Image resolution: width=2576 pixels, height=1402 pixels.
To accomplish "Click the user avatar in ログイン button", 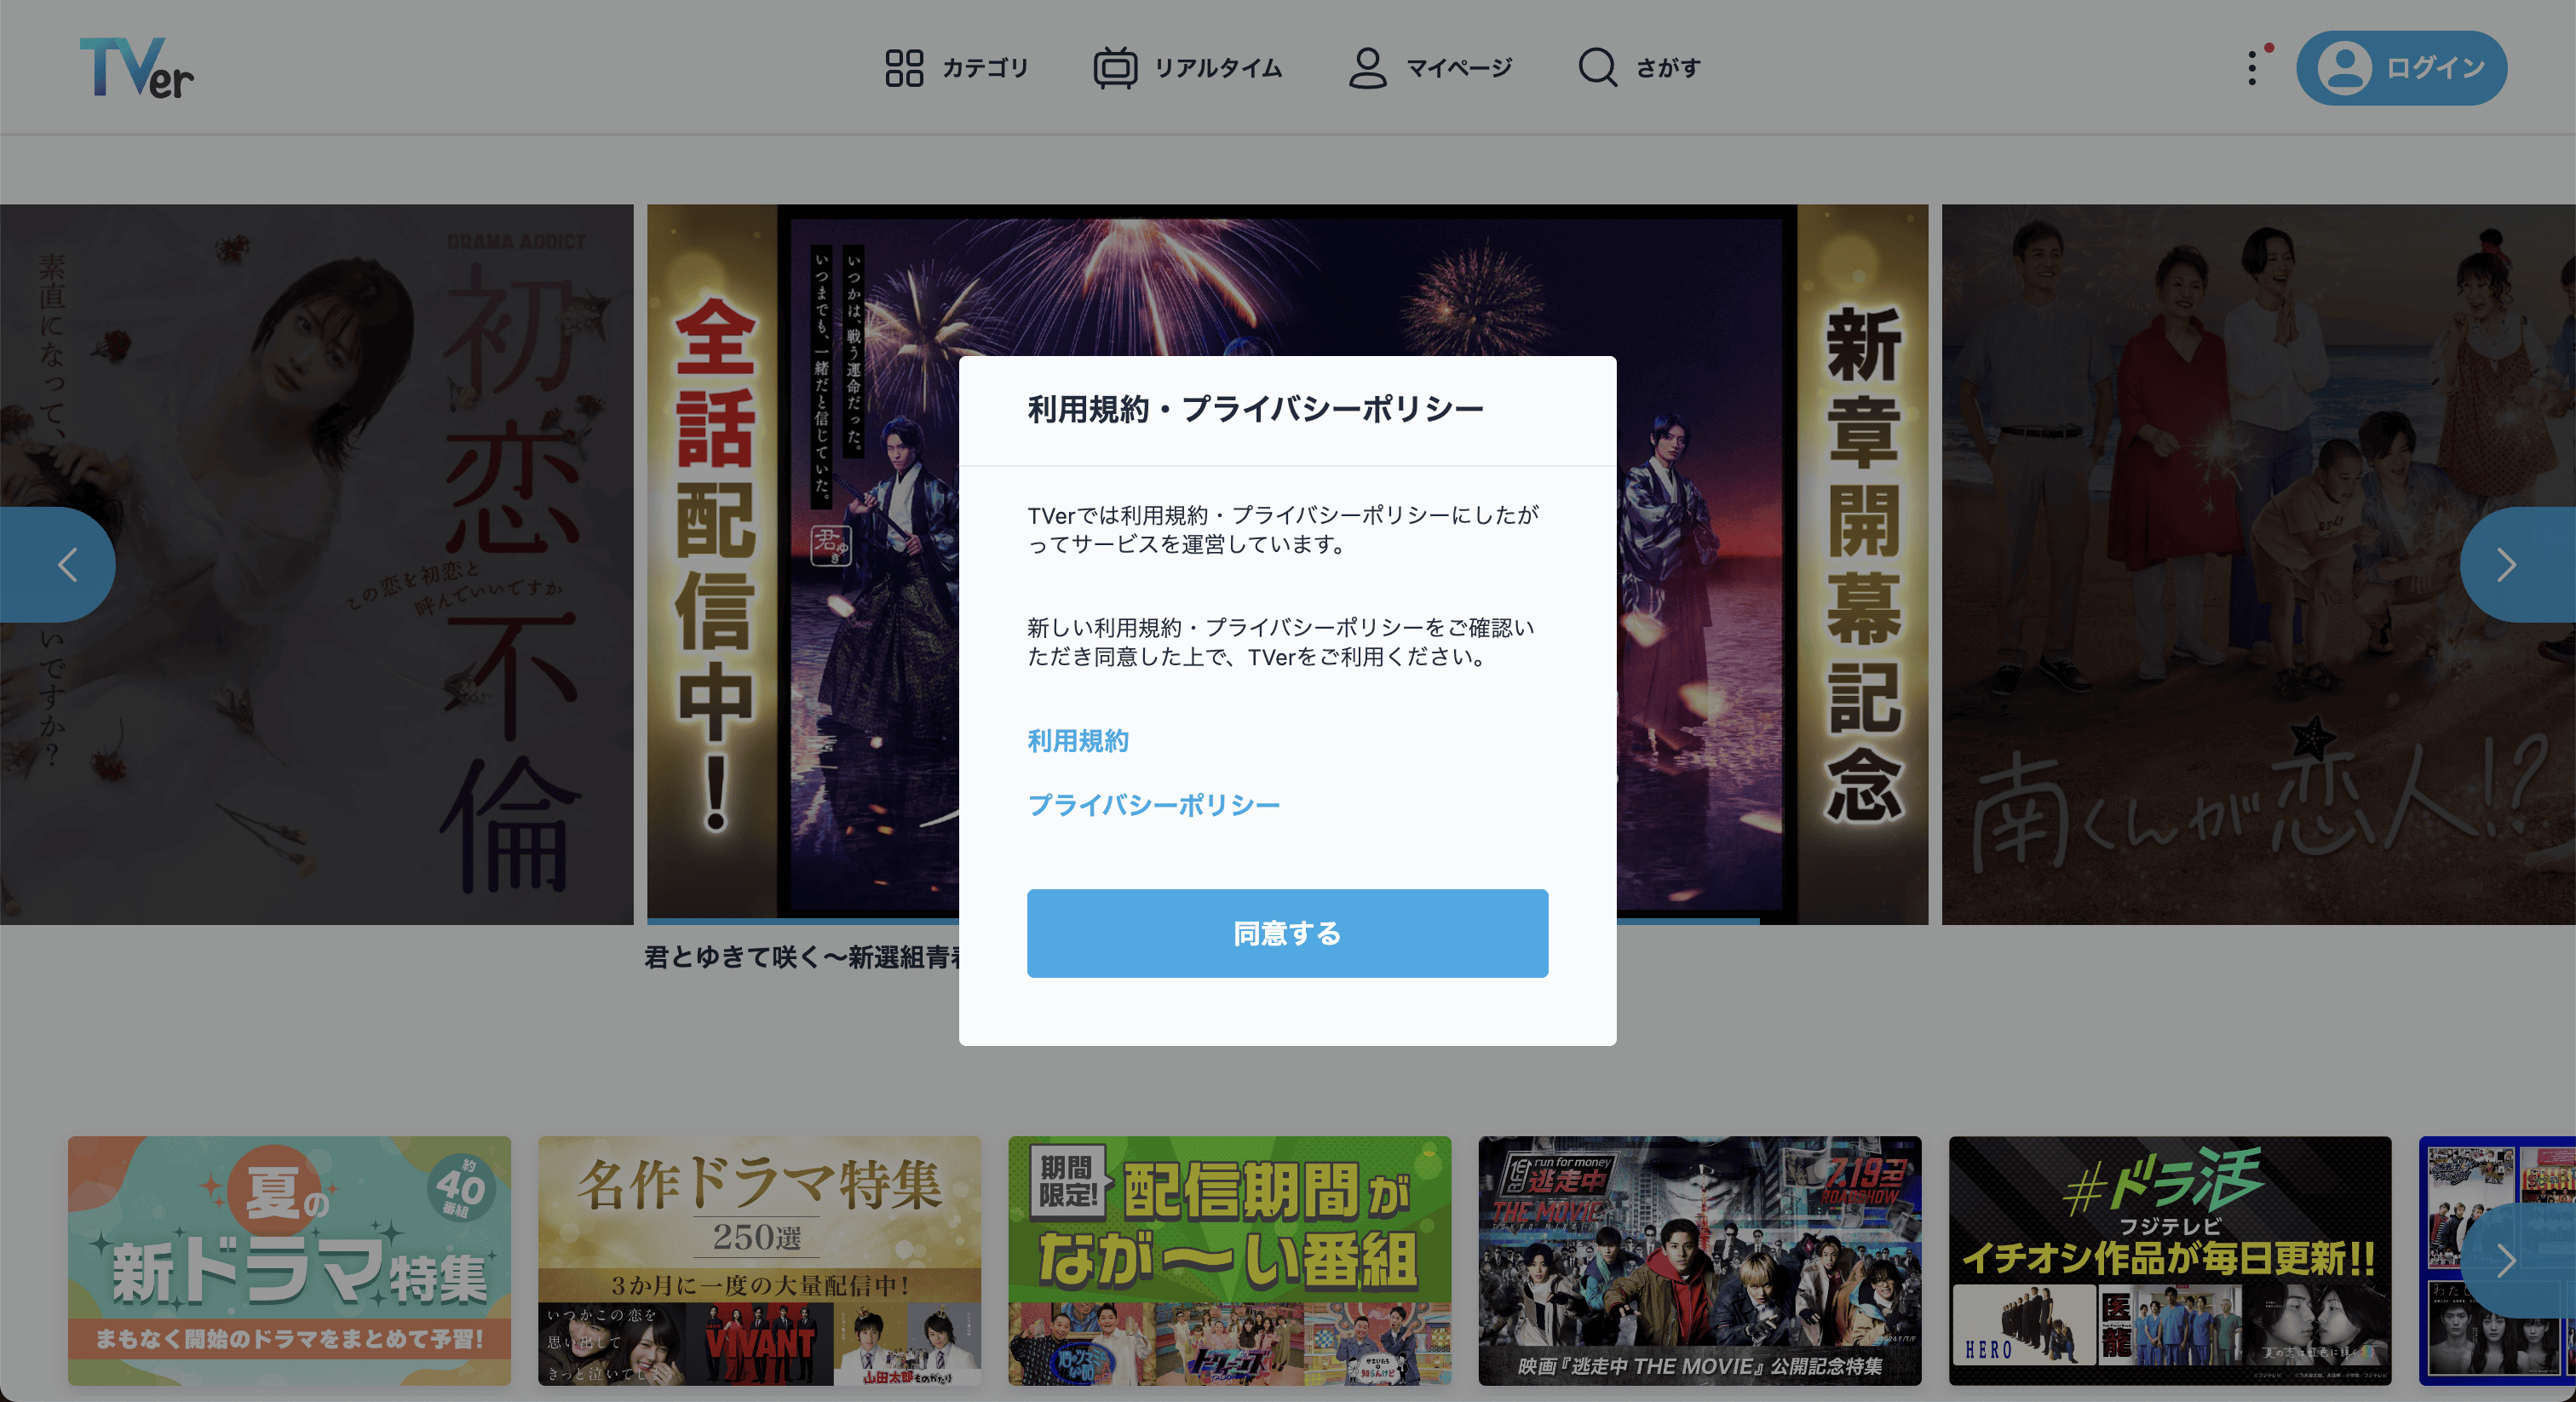I will pyautogui.click(x=2344, y=68).
